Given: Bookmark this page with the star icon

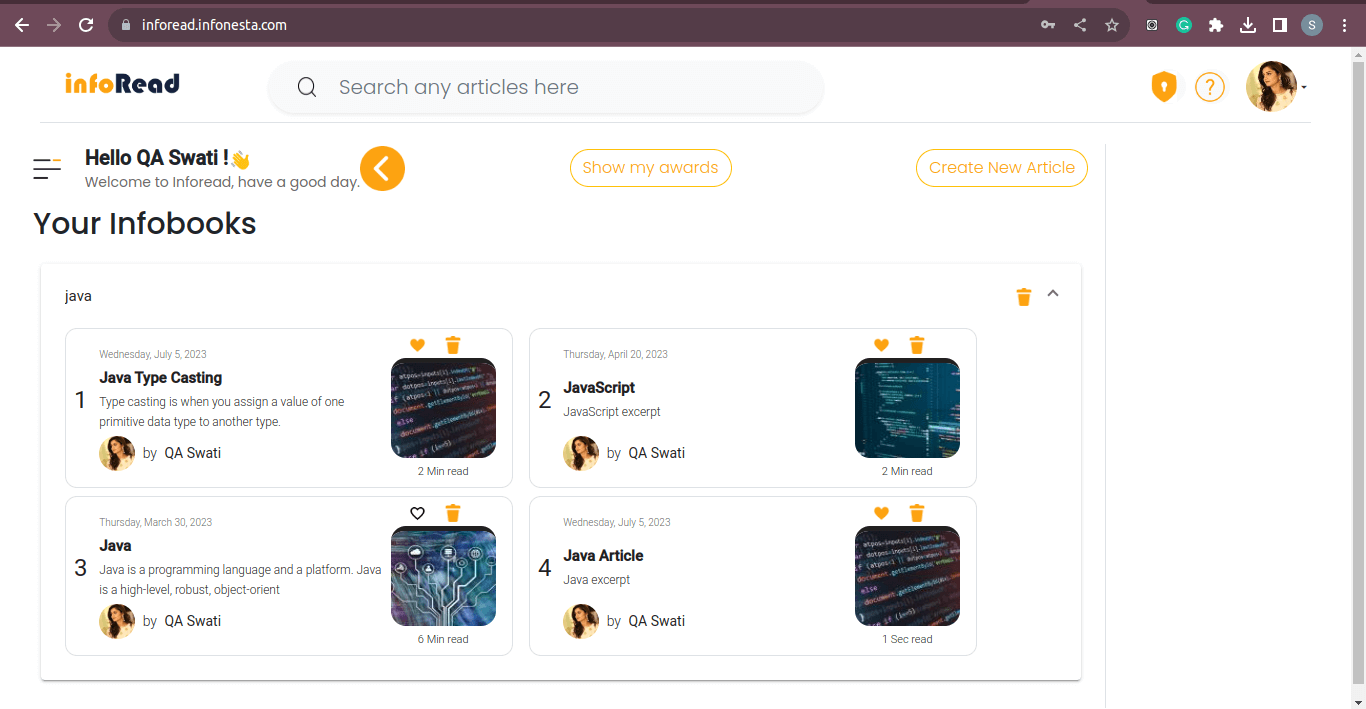Looking at the screenshot, I should 1112,25.
